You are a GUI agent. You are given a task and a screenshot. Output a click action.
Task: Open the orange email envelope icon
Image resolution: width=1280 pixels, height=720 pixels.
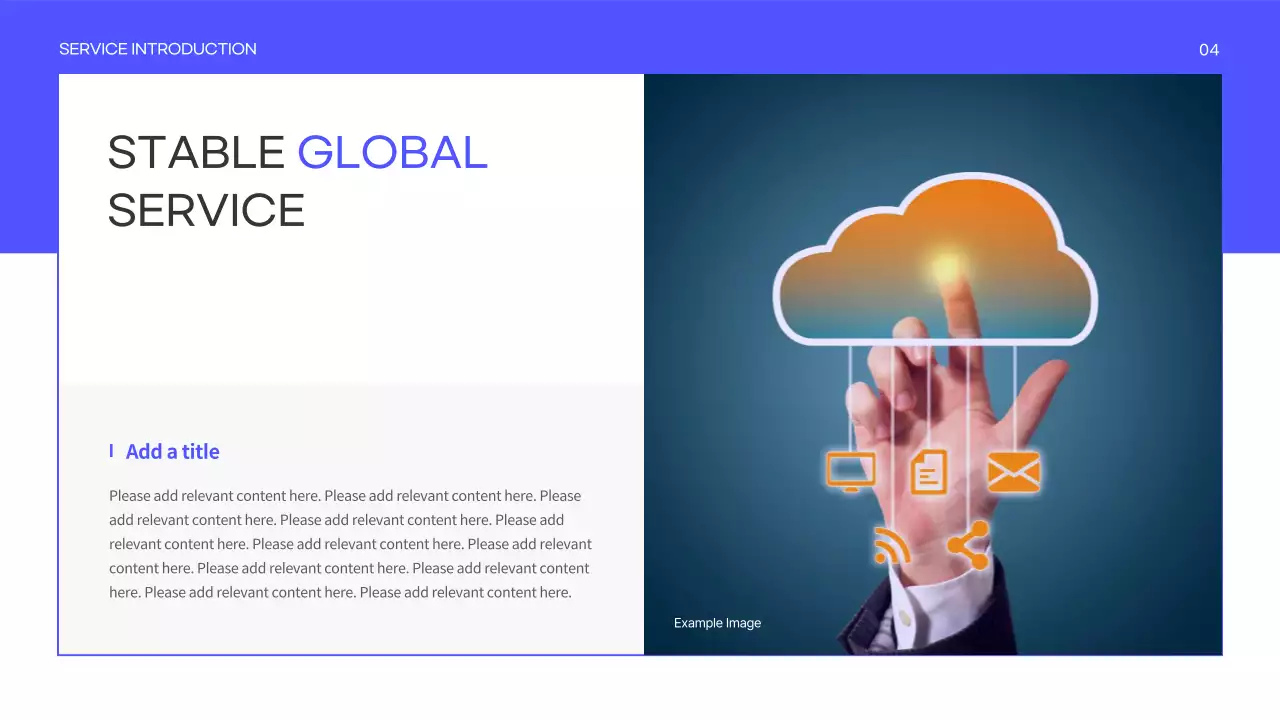click(1014, 469)
